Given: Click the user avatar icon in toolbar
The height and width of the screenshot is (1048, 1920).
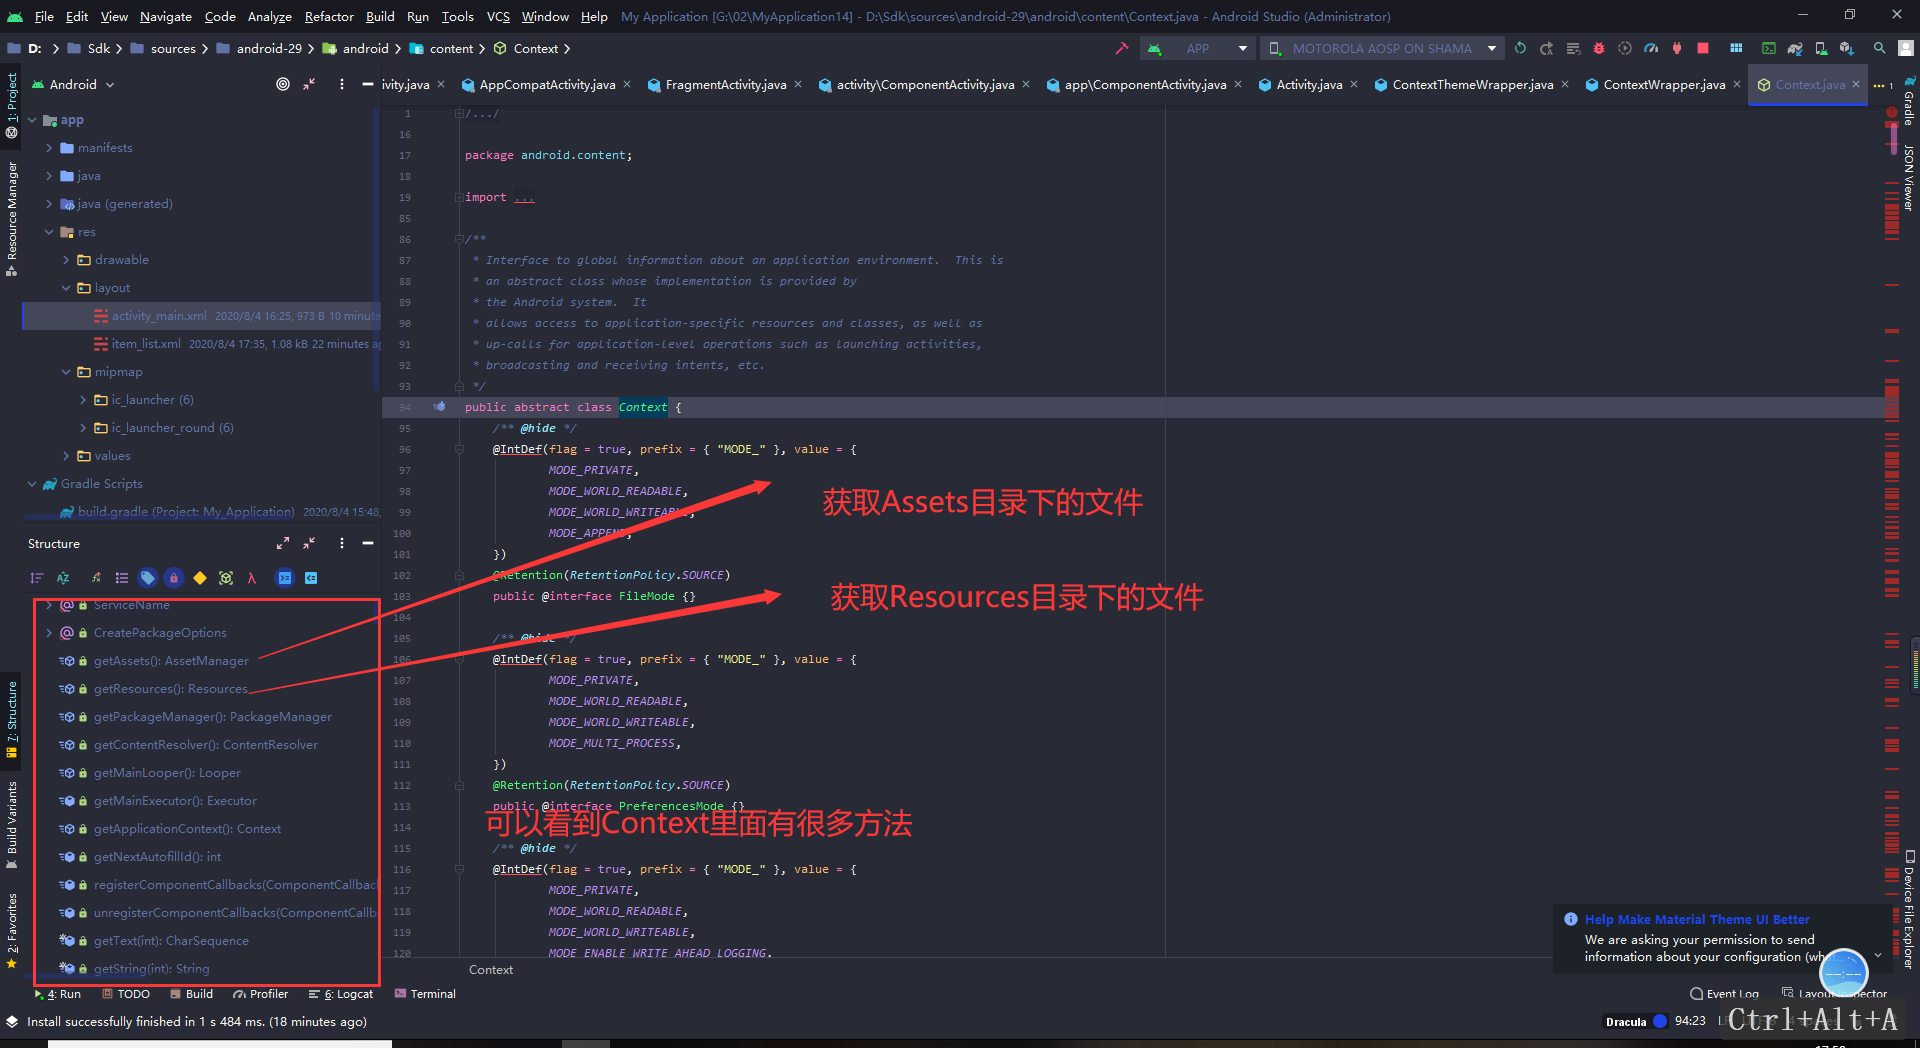Looking at the screenshot, I should coord(1906,48).
